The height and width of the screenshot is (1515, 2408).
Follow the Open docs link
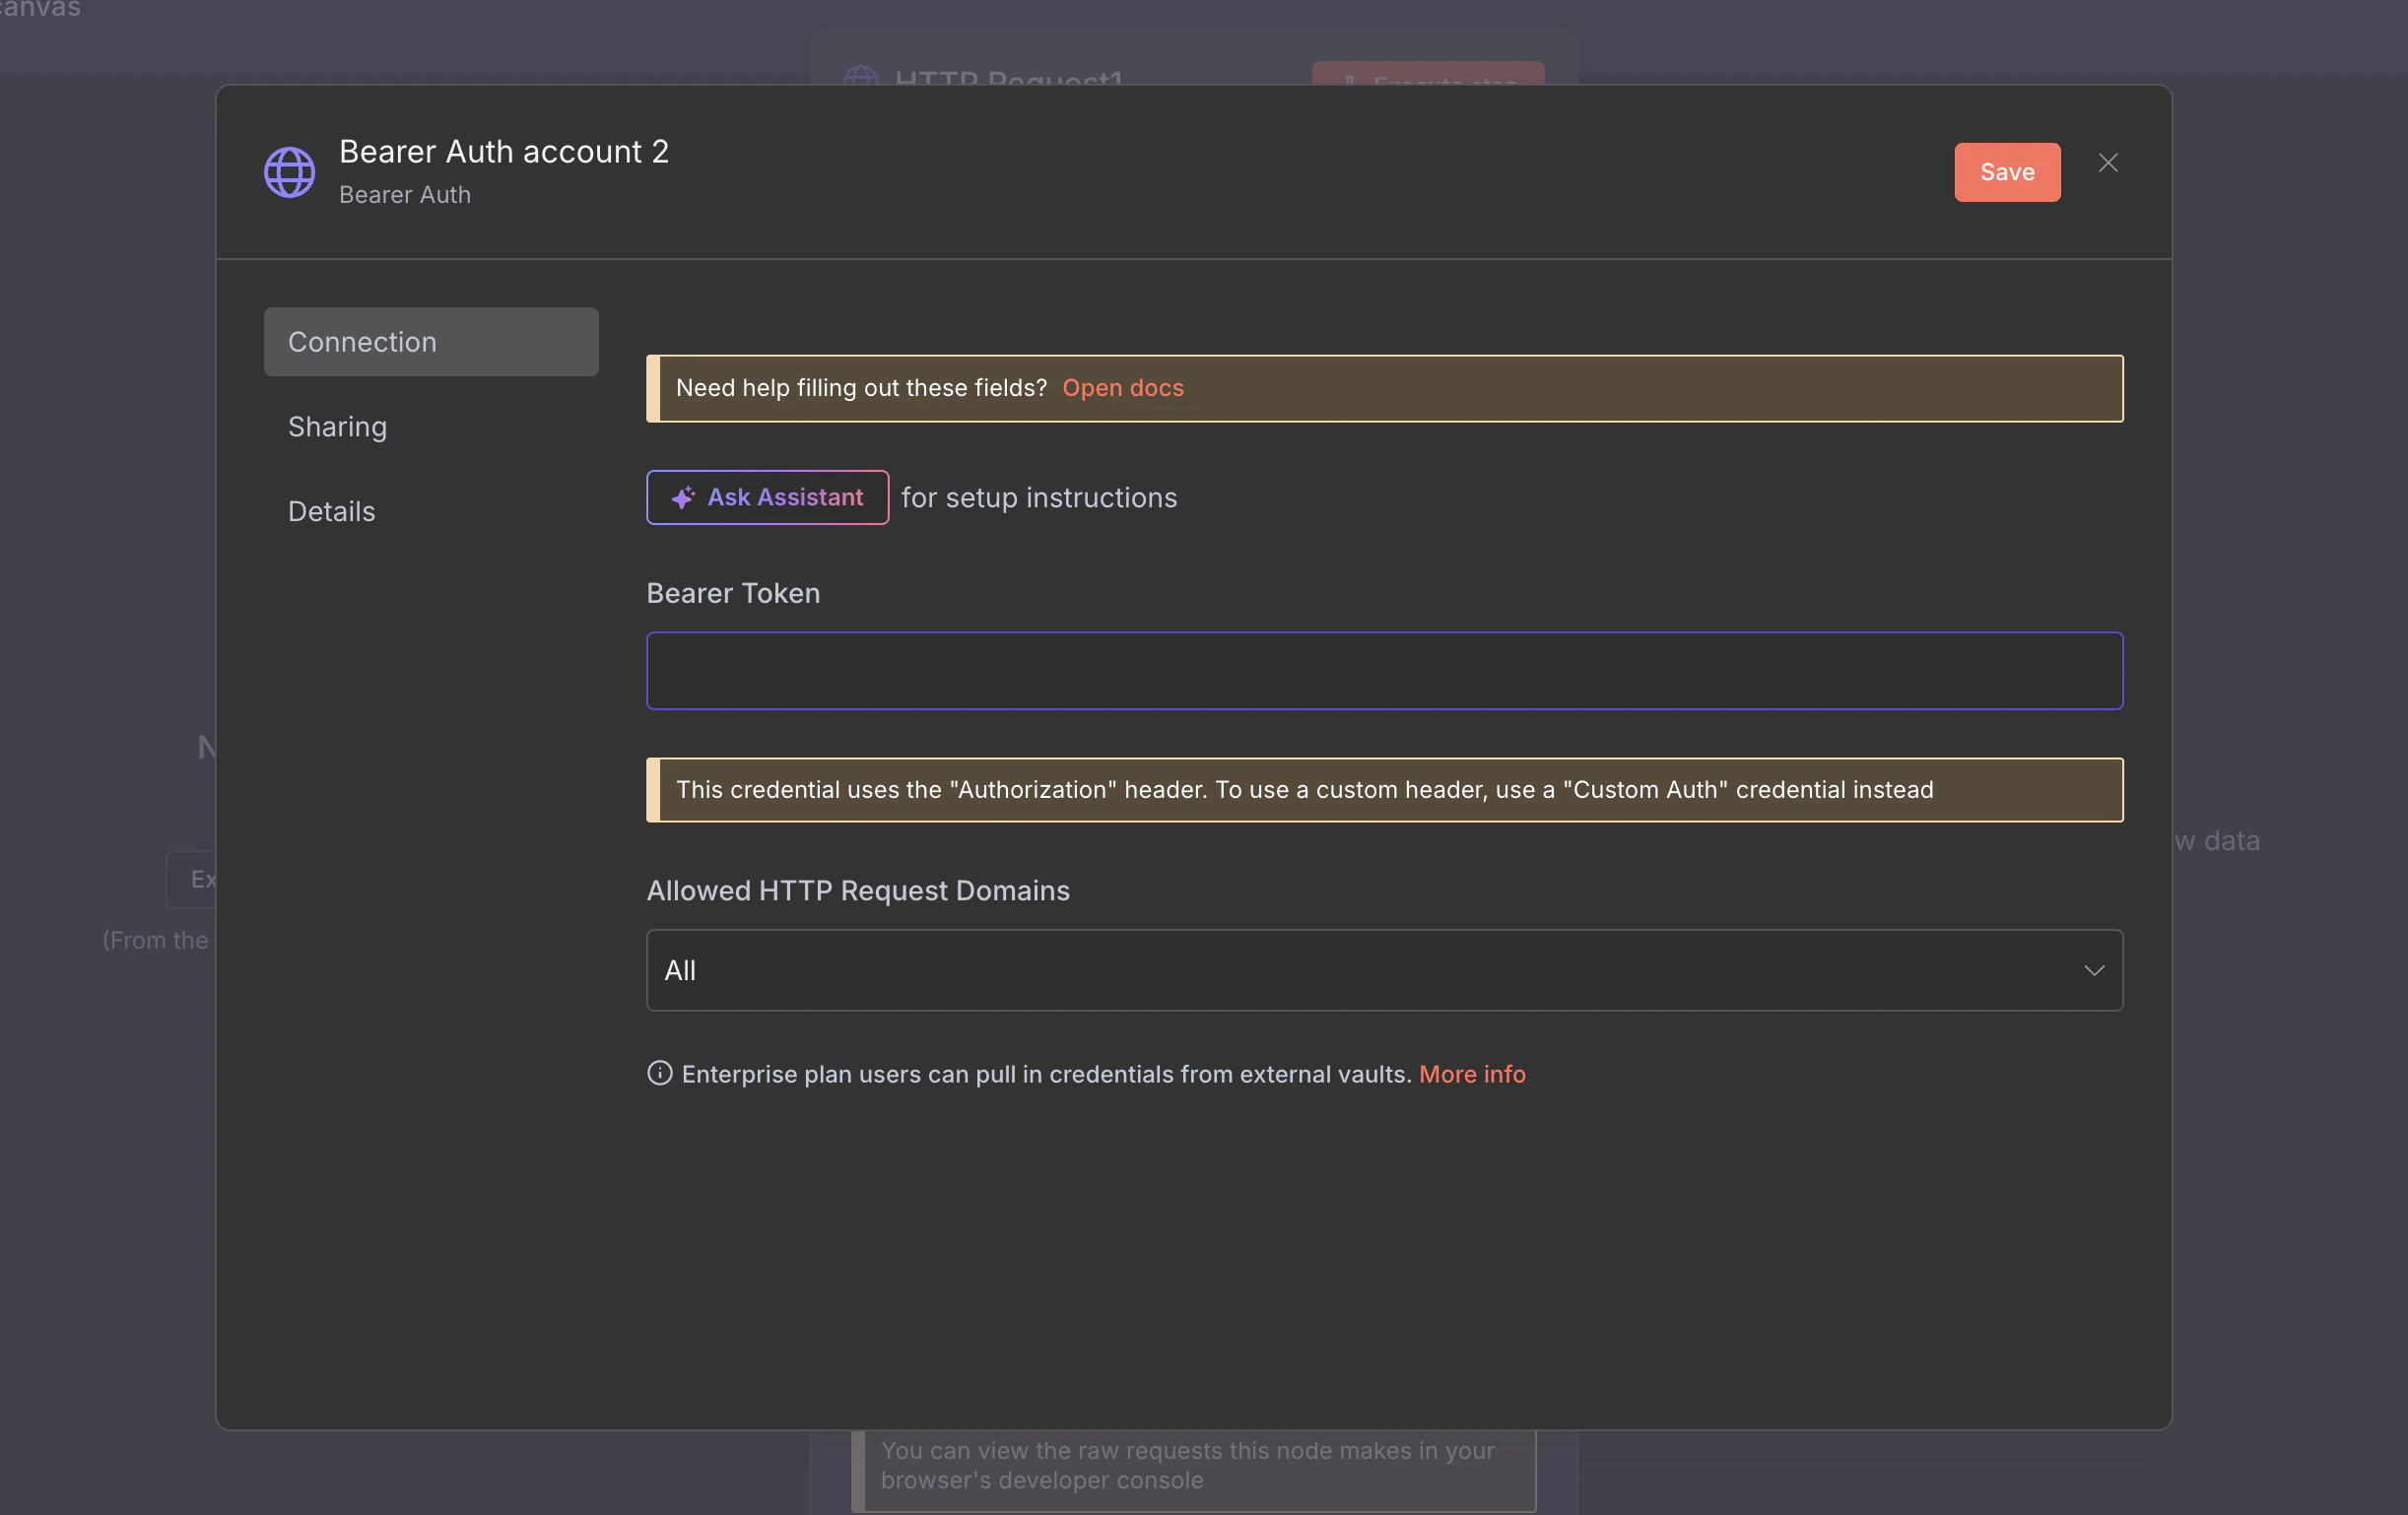coord(1122,388)
